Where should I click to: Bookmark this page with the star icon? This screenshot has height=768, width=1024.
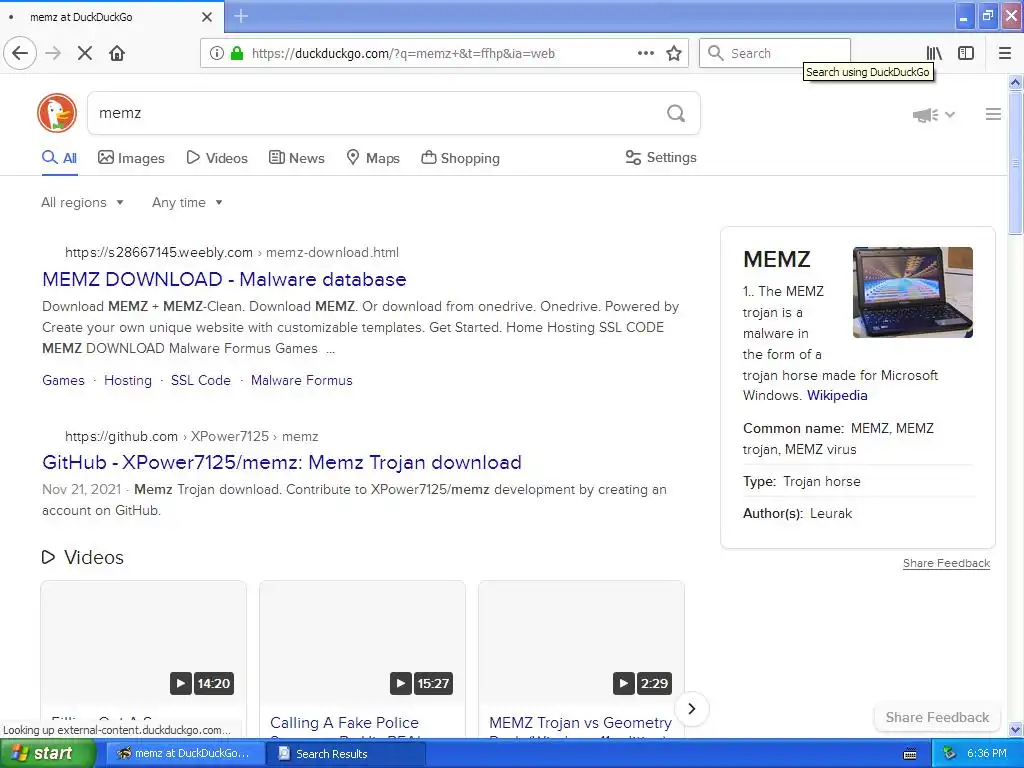[674, 54]
